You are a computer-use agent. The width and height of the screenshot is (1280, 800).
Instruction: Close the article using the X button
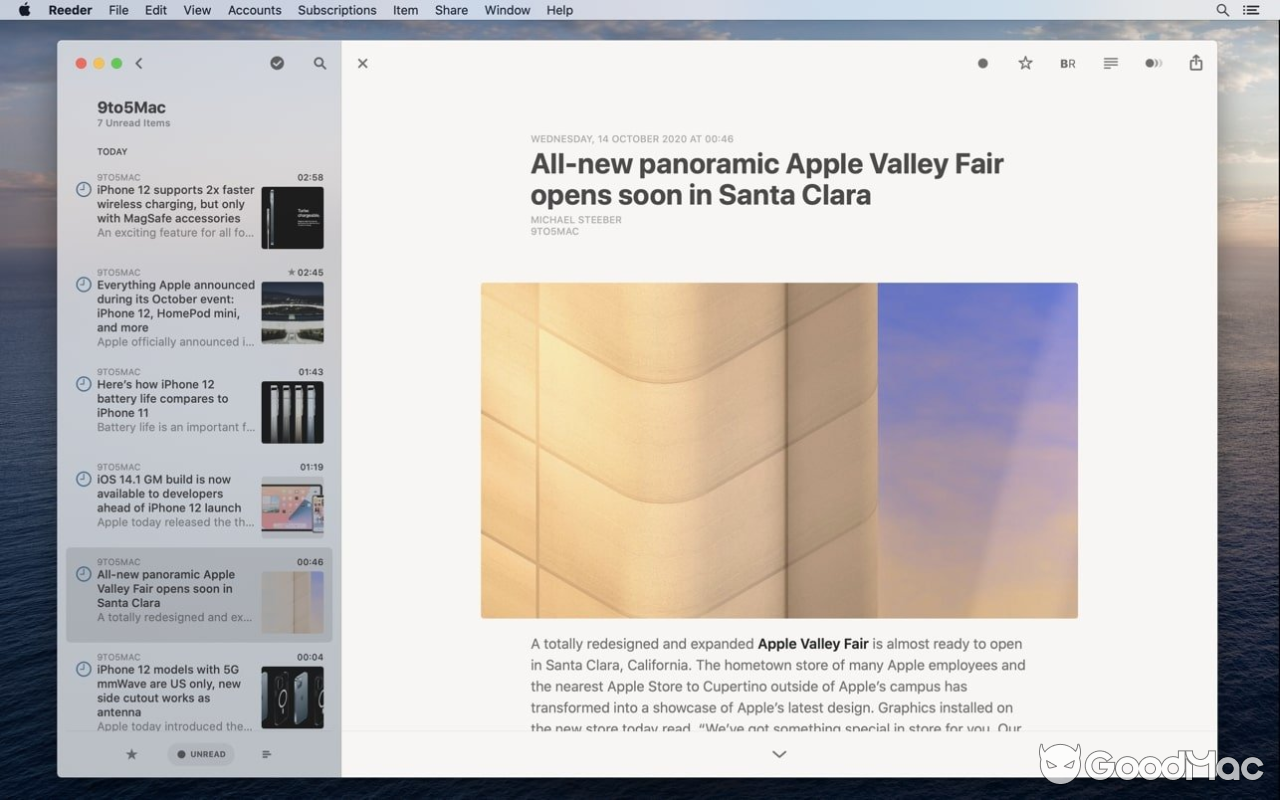coord(362,63)
